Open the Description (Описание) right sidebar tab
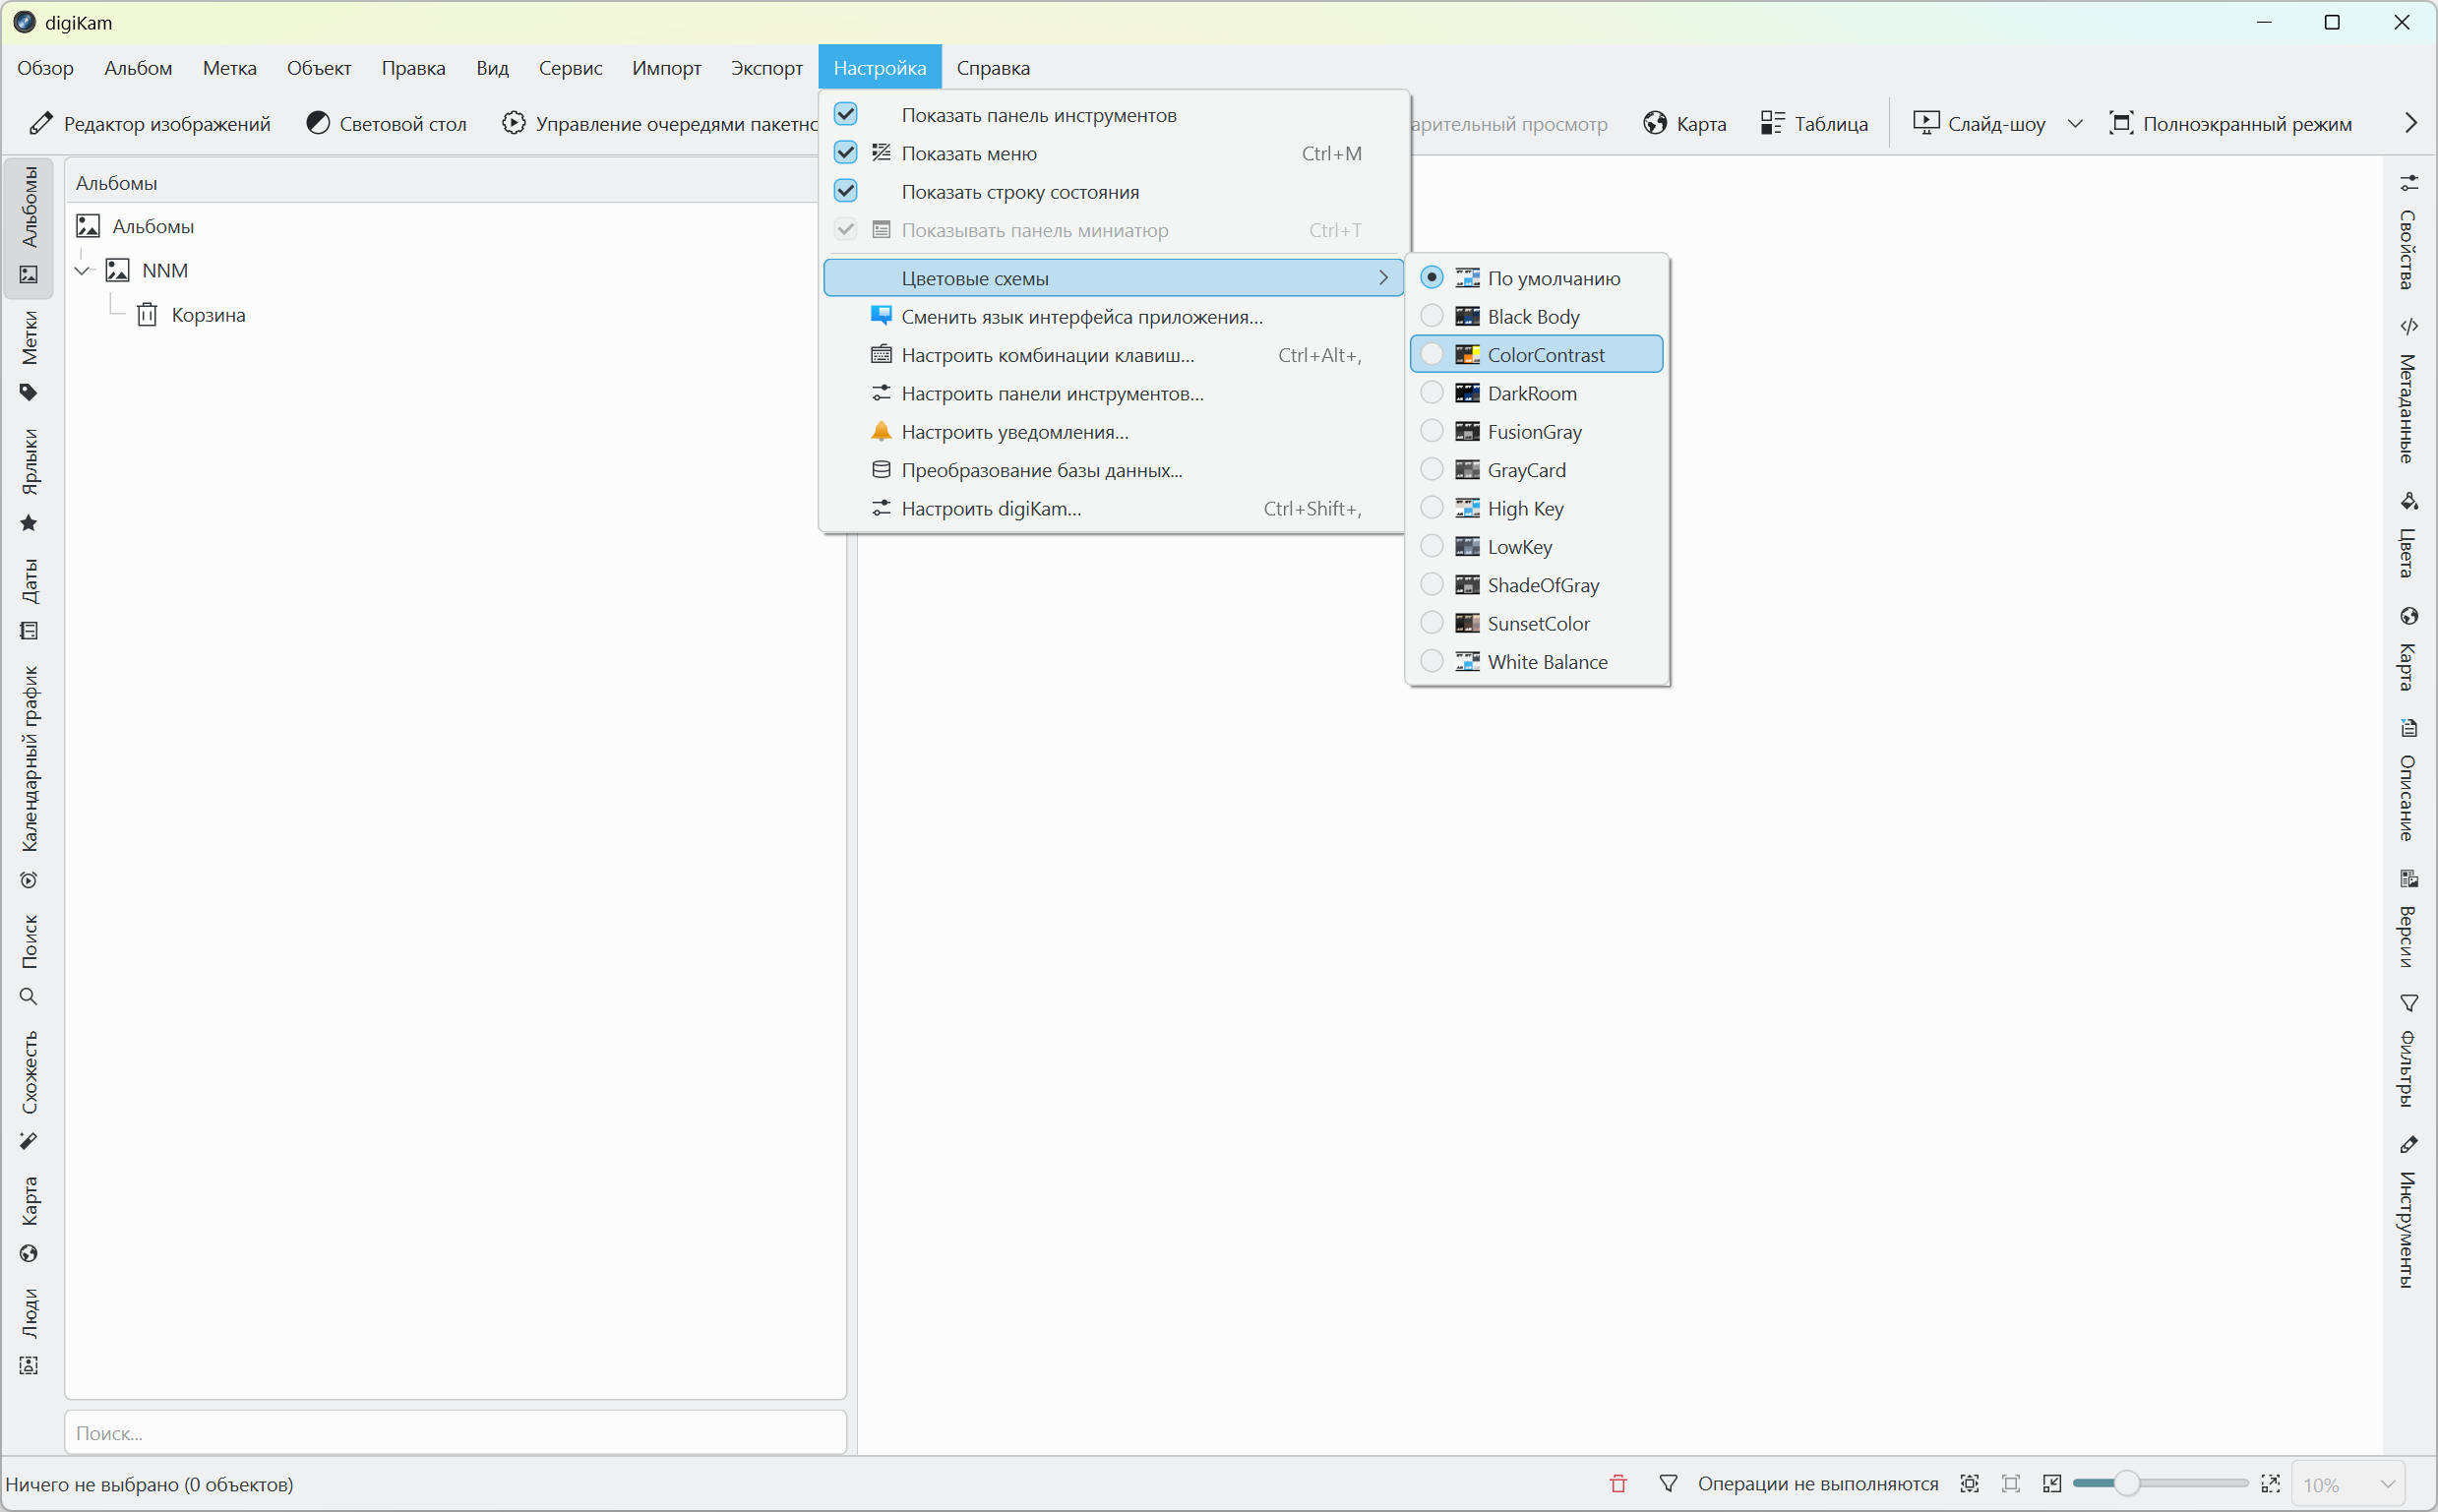The width and height of the screenshot is (2438, 1512). (x=2409, y=781)
